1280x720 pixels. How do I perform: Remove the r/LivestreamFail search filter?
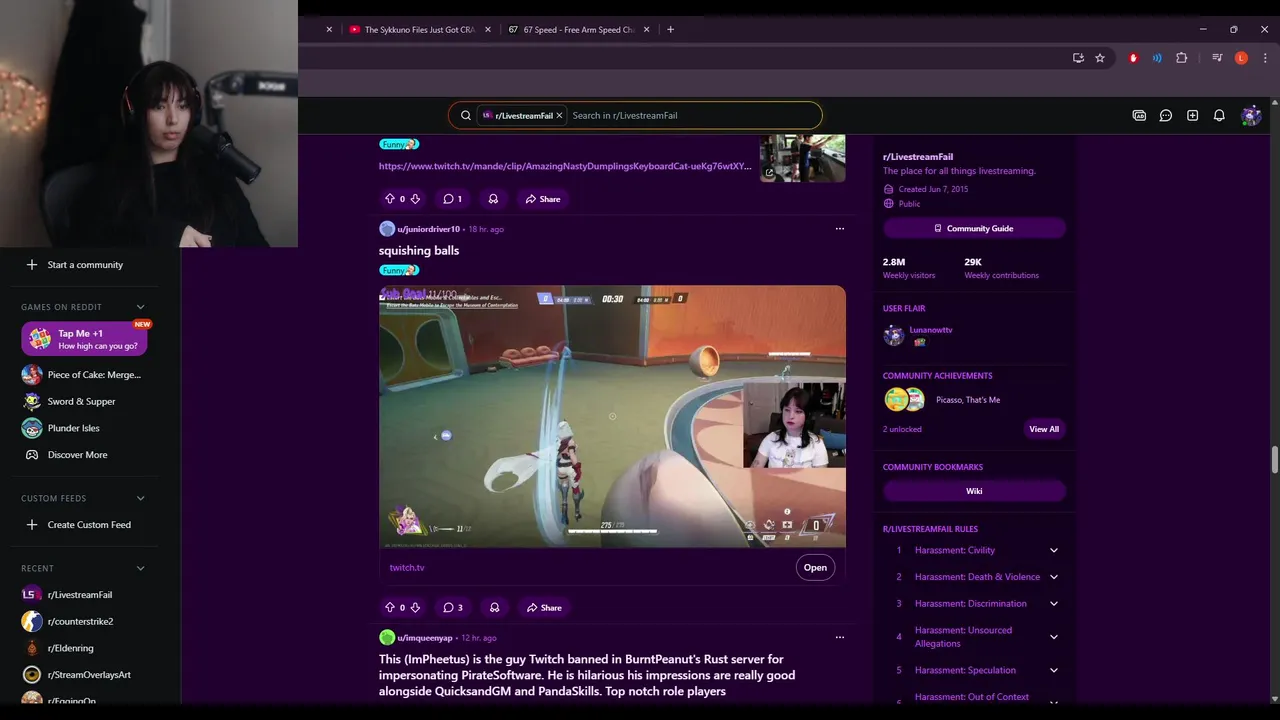(x=559, y=115)
